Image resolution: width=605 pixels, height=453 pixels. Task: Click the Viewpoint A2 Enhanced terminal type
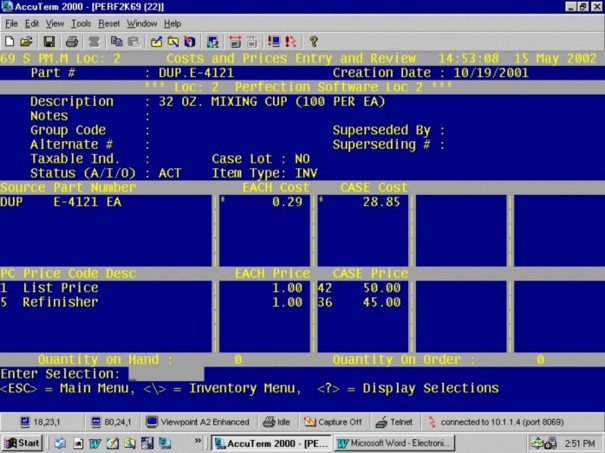(x=198, y=422)
